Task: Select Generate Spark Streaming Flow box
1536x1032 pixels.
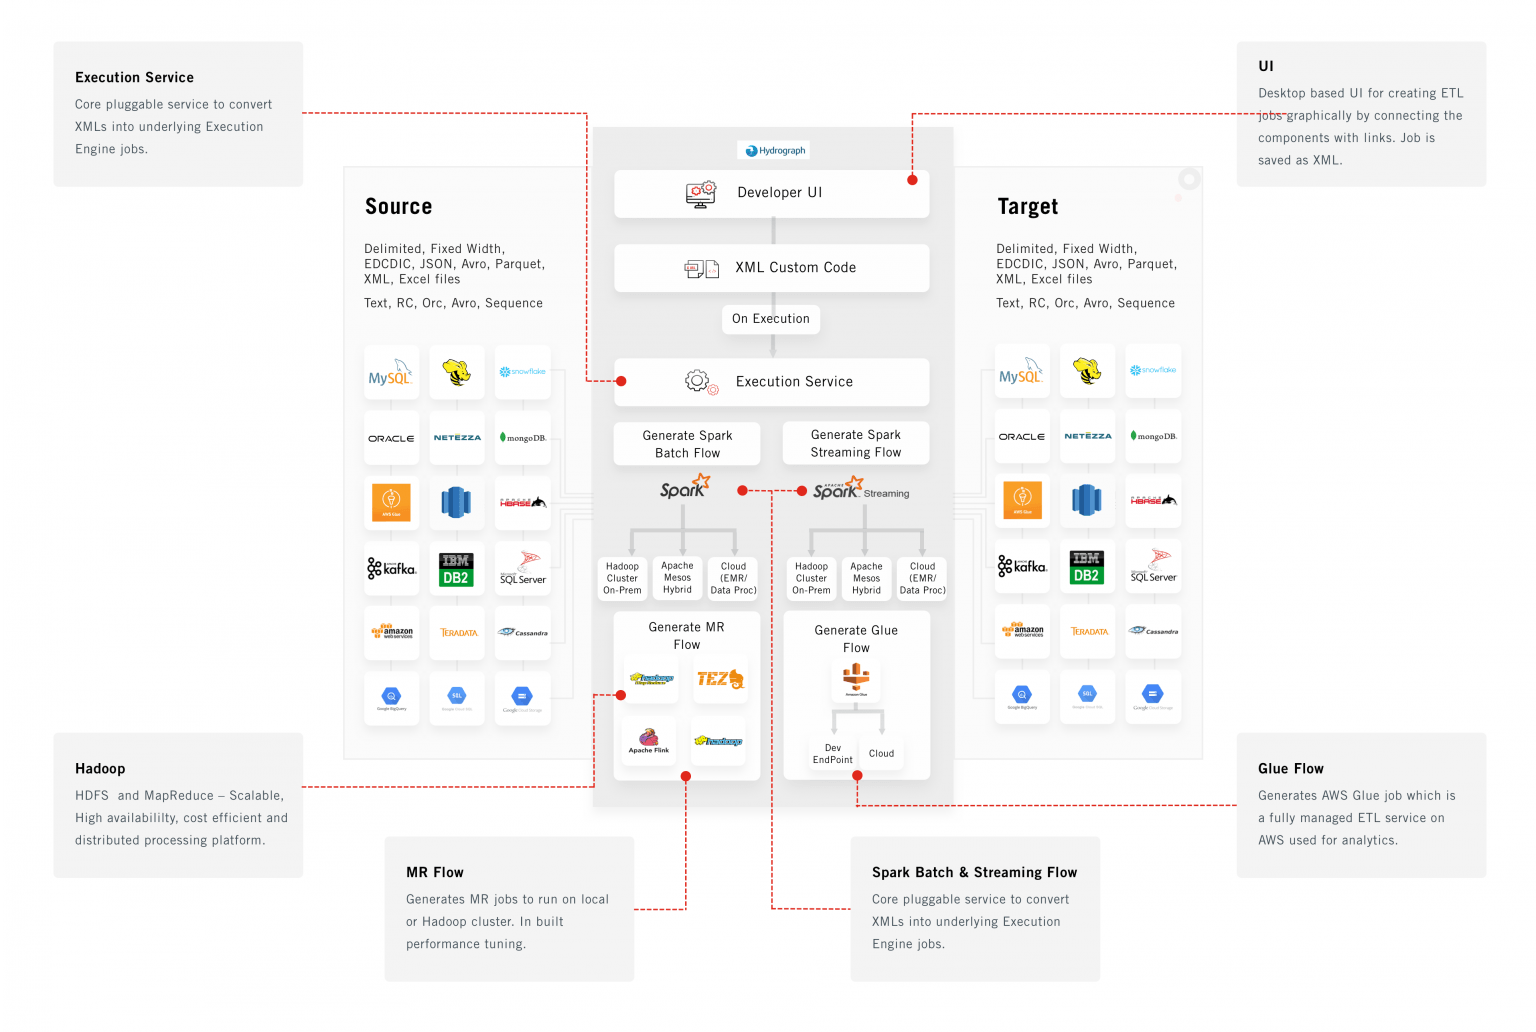Action: [x=856, y=443]
